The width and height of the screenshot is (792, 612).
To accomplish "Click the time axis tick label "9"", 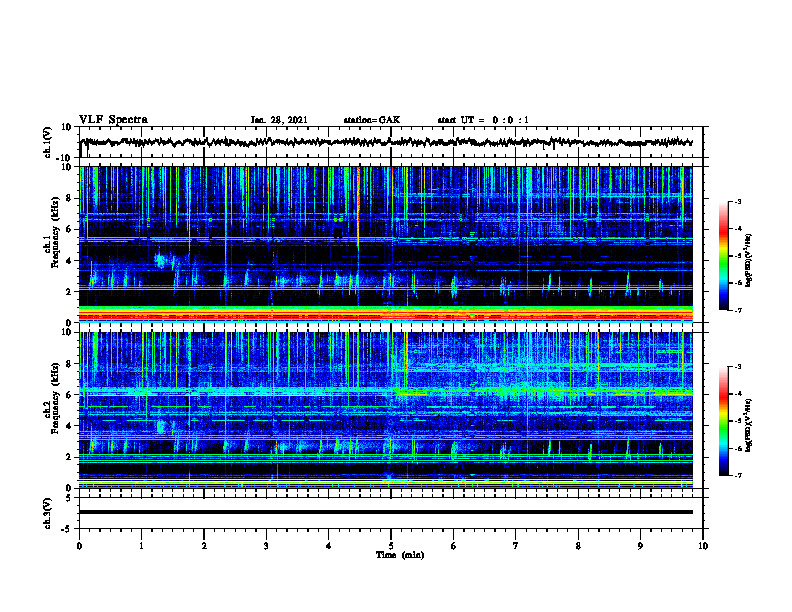I will click(x=640, y=546).
